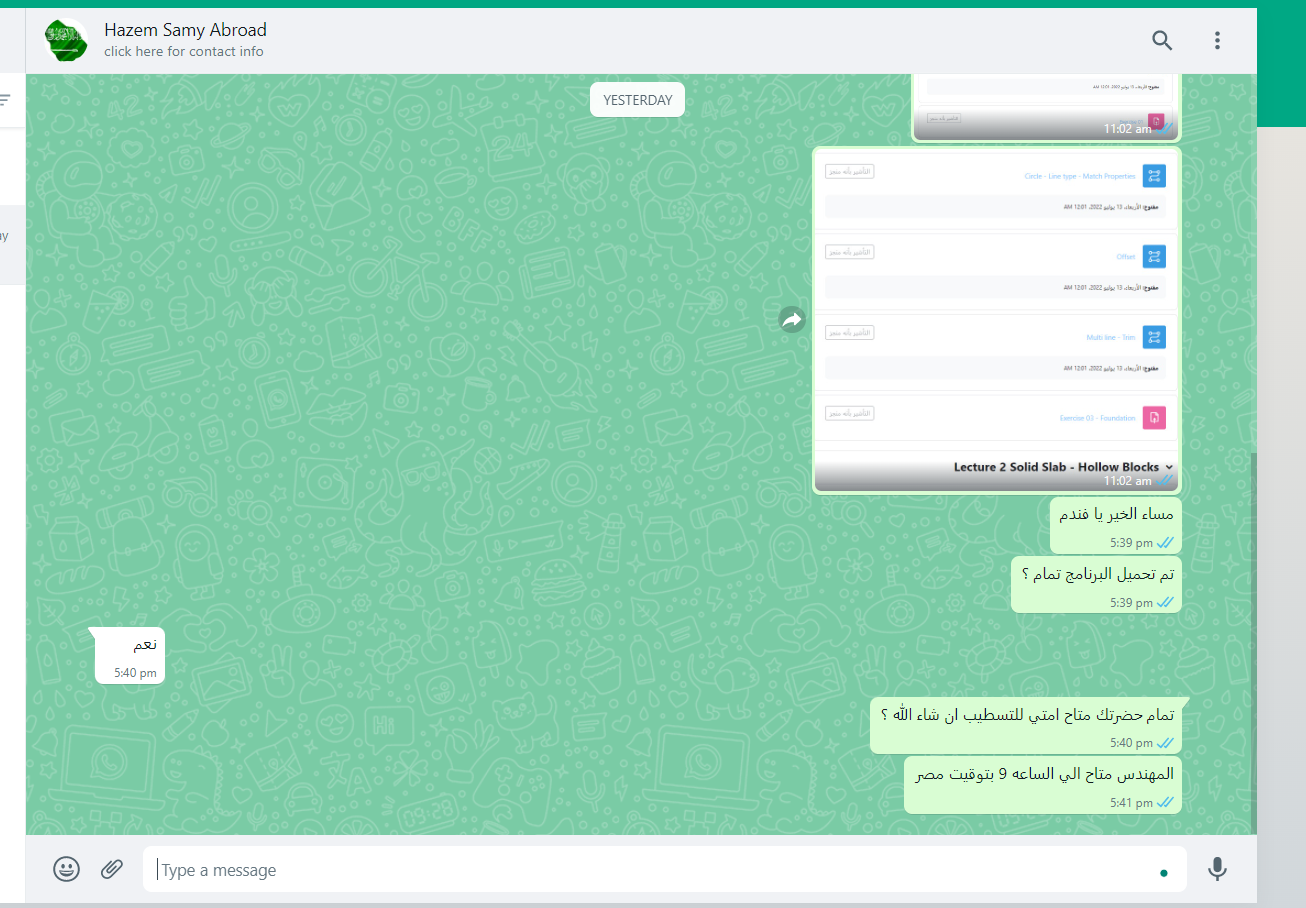This screenshot has width=1306, height=908.
Task: Click the Hazem Samy Abroad profile avatar
Action: point(67,40)
